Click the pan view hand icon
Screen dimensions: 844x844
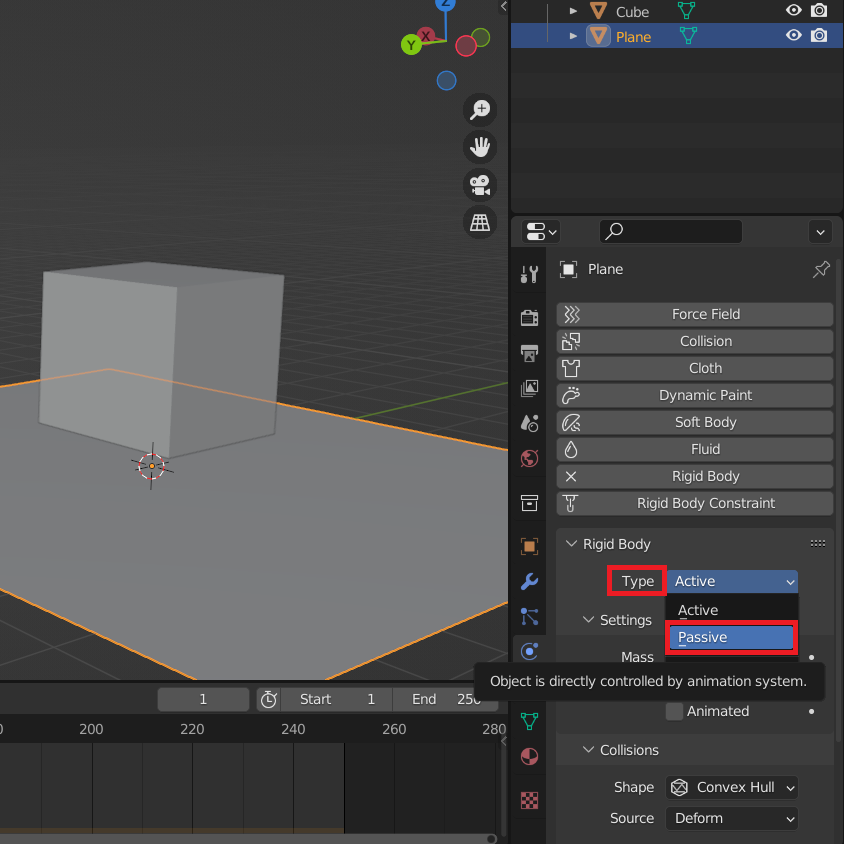pyautogui.click(x=481, y=147)
